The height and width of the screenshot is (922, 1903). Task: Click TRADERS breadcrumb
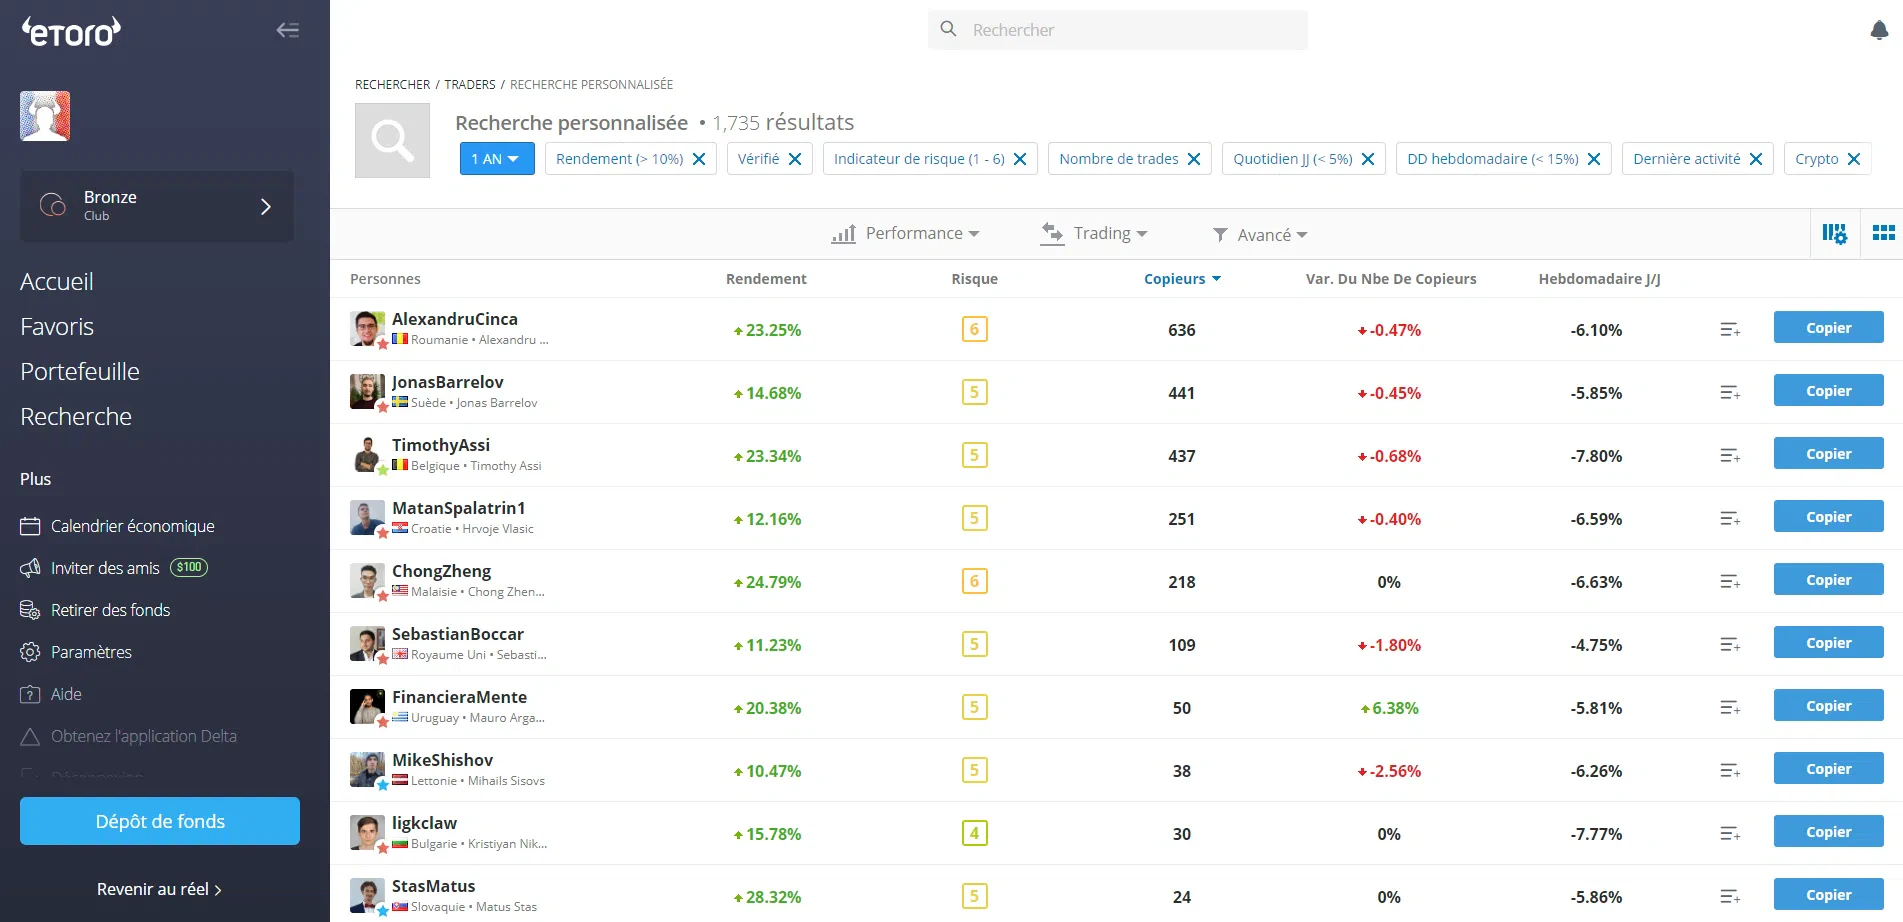click(x=470, y=85)
